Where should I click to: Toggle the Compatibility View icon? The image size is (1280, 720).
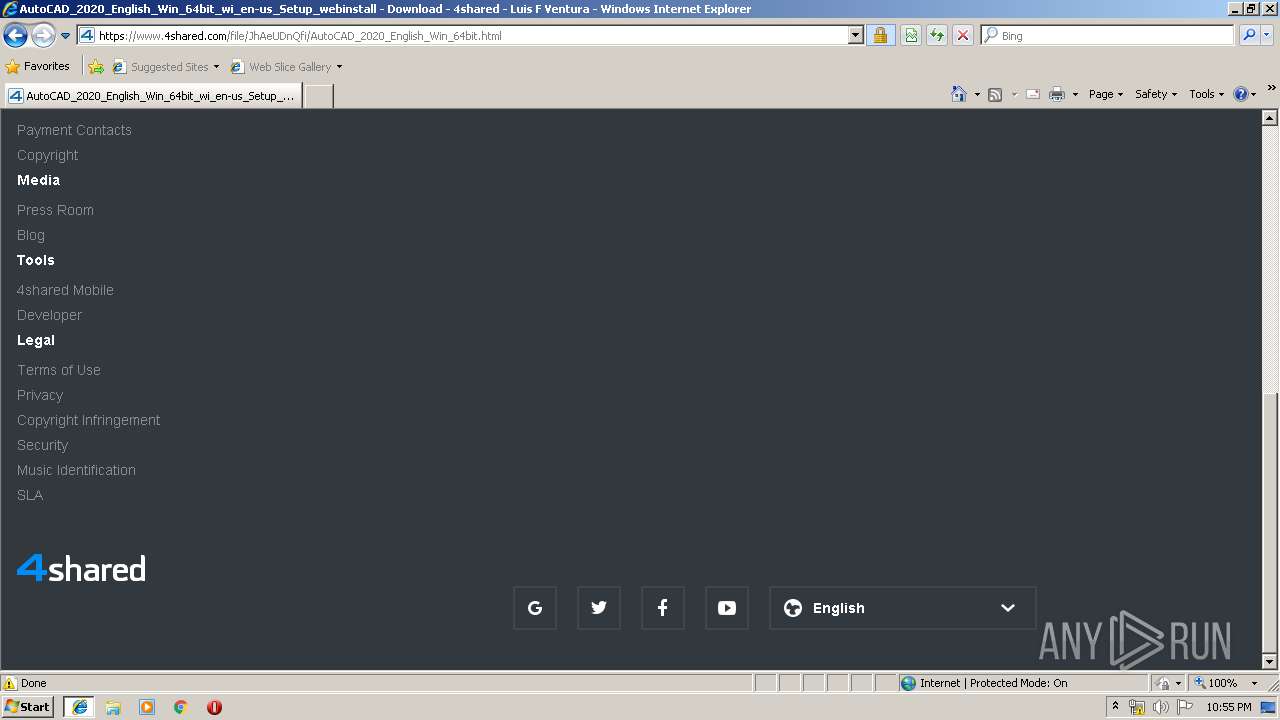pos(911,35)
